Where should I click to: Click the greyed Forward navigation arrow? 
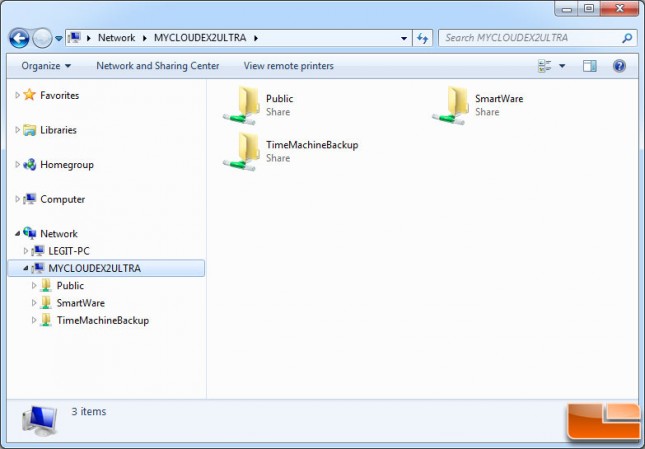[42, 38]
